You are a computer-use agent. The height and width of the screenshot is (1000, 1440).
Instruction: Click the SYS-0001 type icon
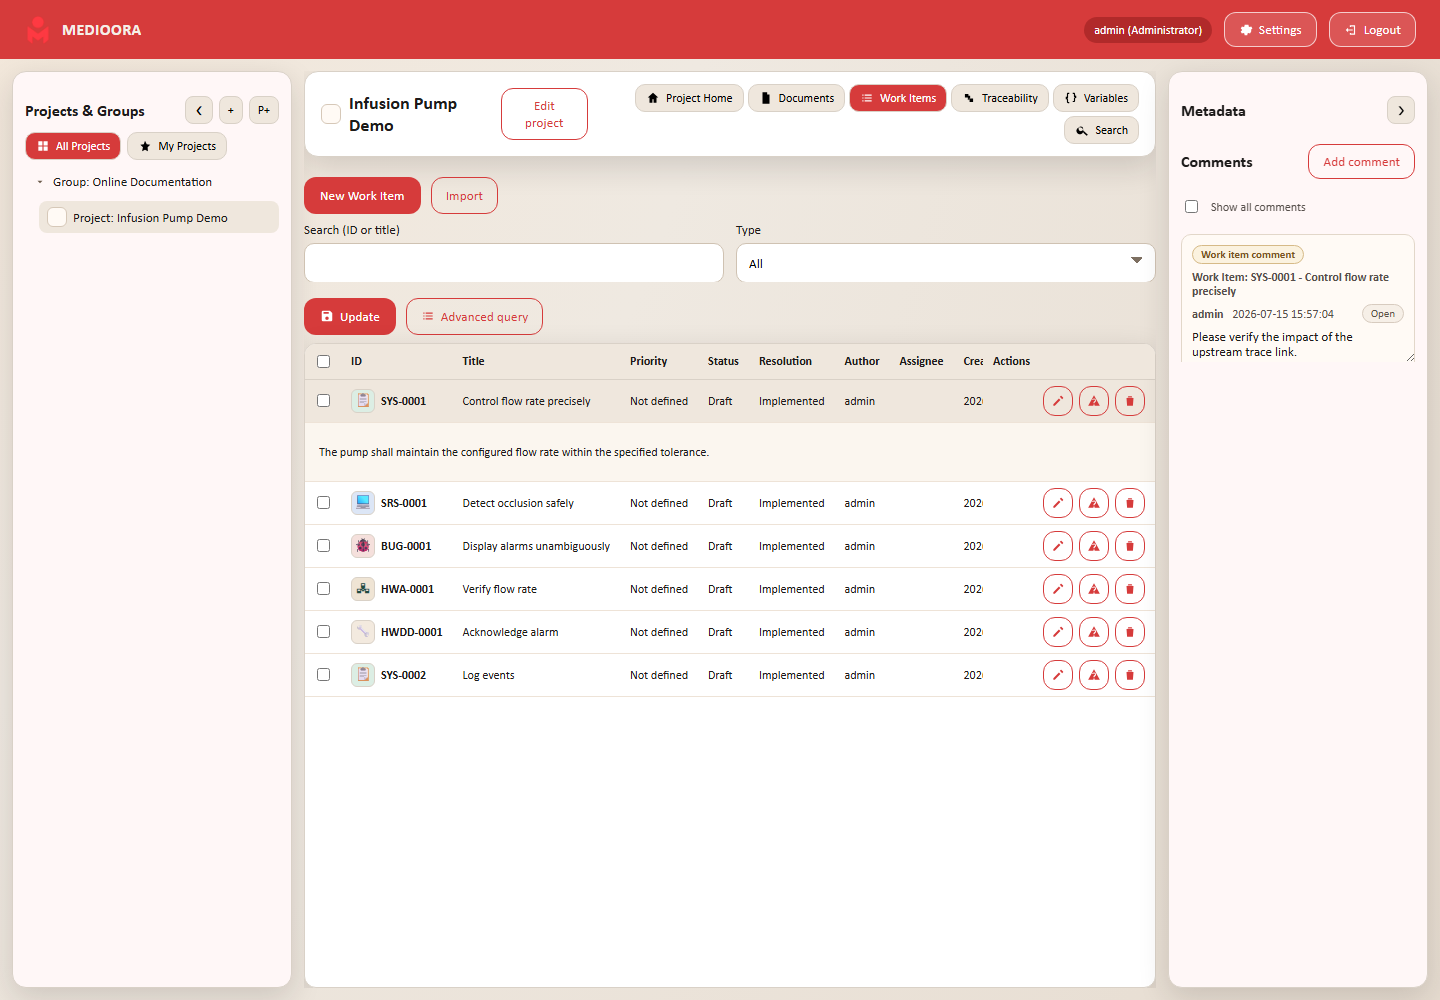[x=363, y=401]
